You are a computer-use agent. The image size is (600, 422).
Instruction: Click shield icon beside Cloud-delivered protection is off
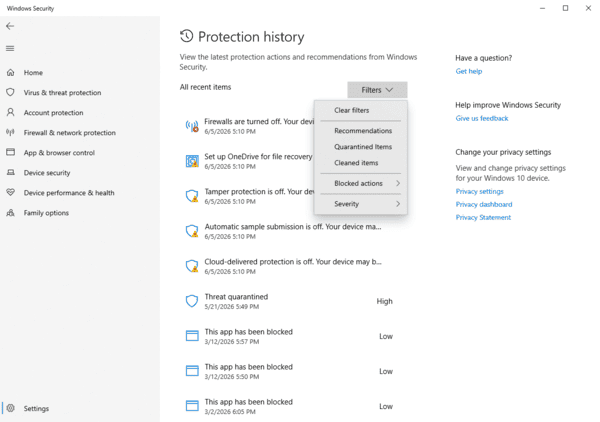pos(192,266)
